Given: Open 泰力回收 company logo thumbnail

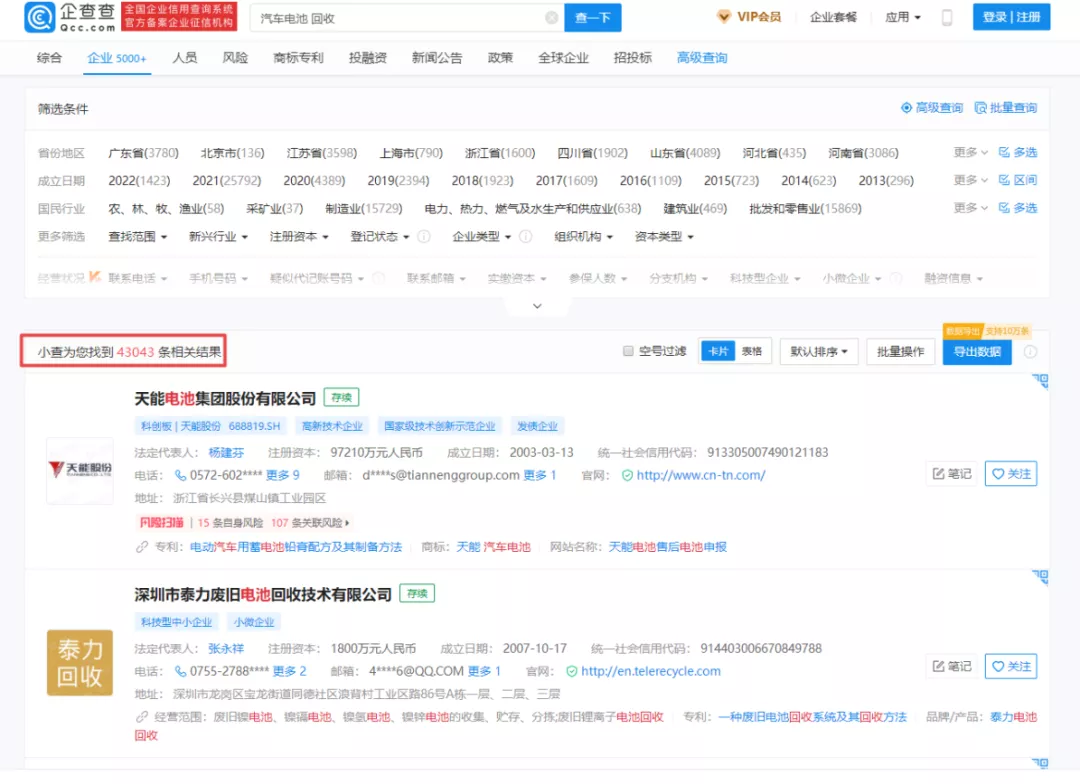Looking at the screenshot, I should pyautogui.click(x=80, y=663).
